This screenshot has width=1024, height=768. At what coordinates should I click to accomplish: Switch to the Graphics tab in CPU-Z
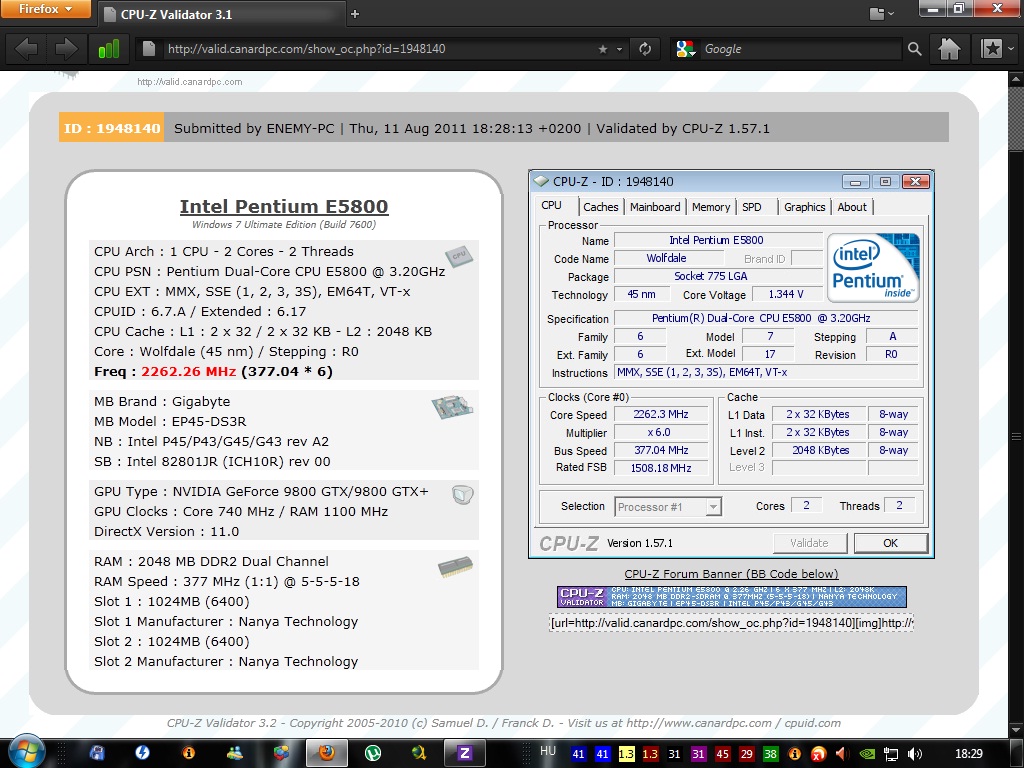tap(805, 207)
